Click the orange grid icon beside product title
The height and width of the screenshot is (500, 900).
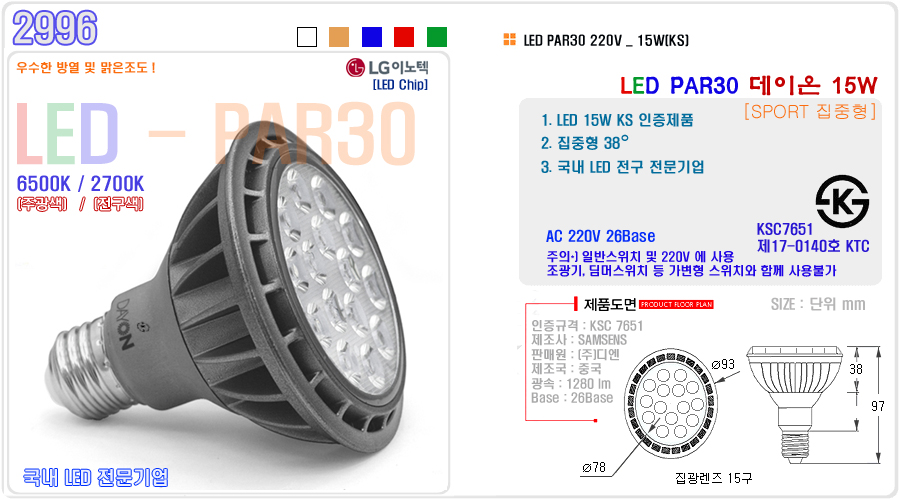point(509,40)
